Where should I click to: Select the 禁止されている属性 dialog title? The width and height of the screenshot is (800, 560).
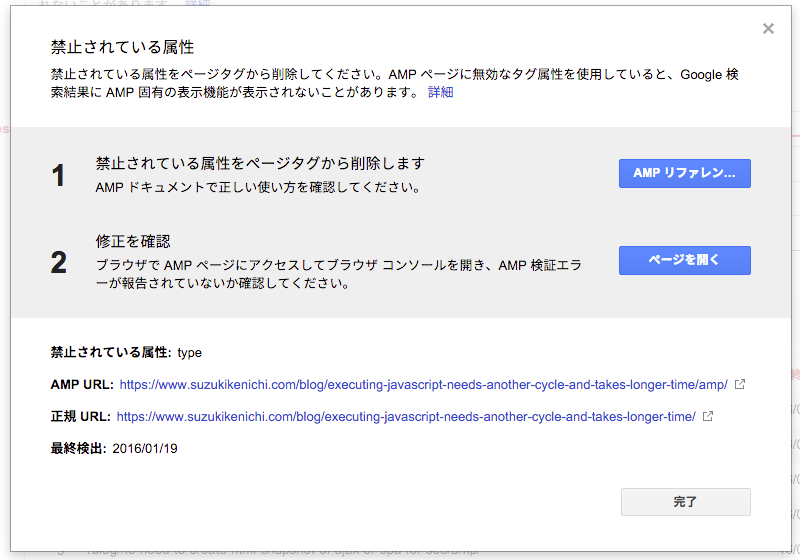click(122, 47)
